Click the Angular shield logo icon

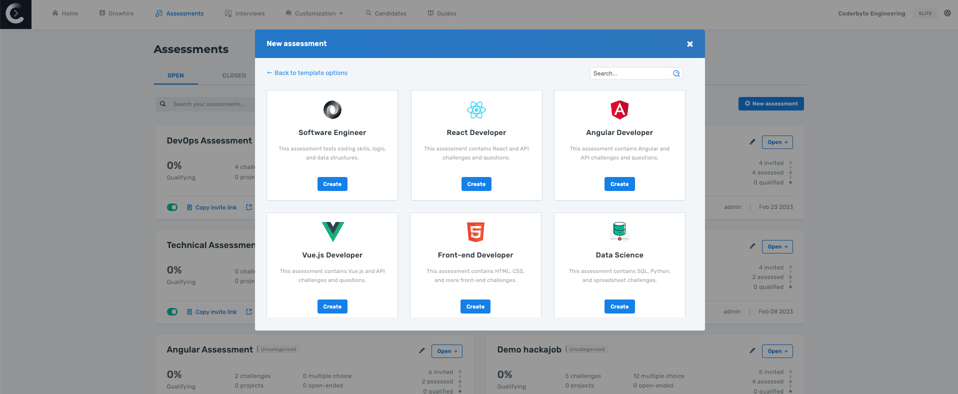620,110
